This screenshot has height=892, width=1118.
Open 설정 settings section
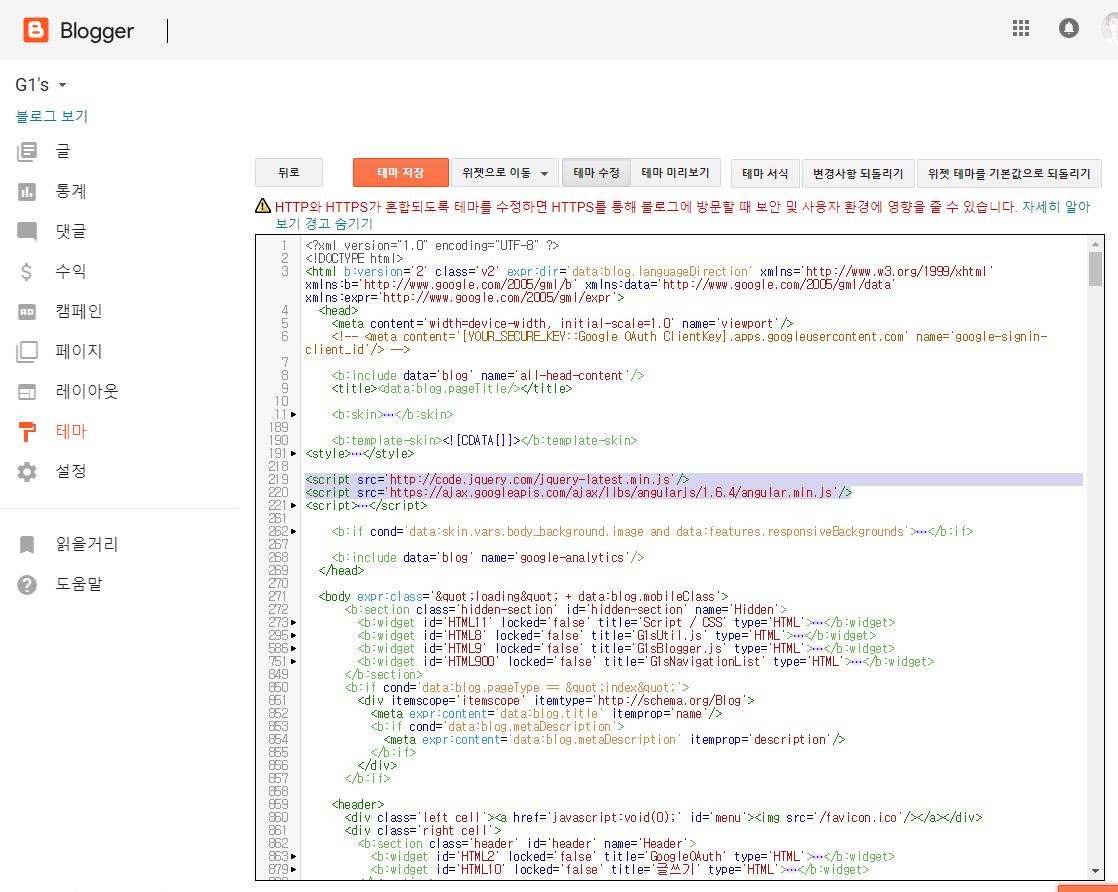[71, 471]
